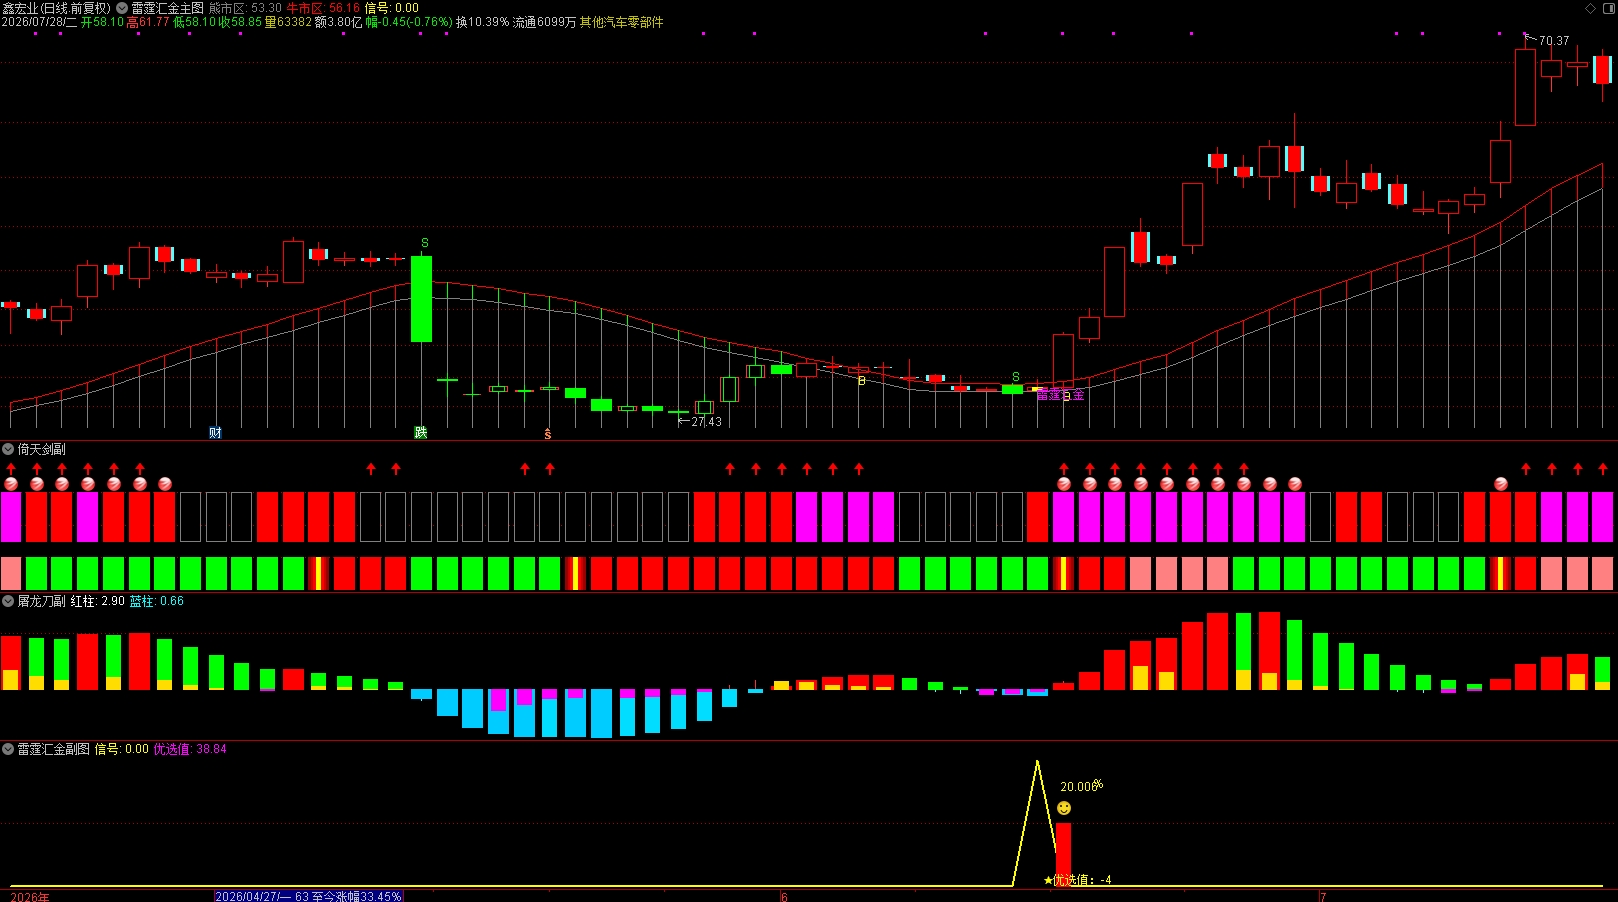Click the magenta 雷霆汇金 signal label
This screenshot has width=1618, height=902.
pyautogui.click(x=1060, y=395)
